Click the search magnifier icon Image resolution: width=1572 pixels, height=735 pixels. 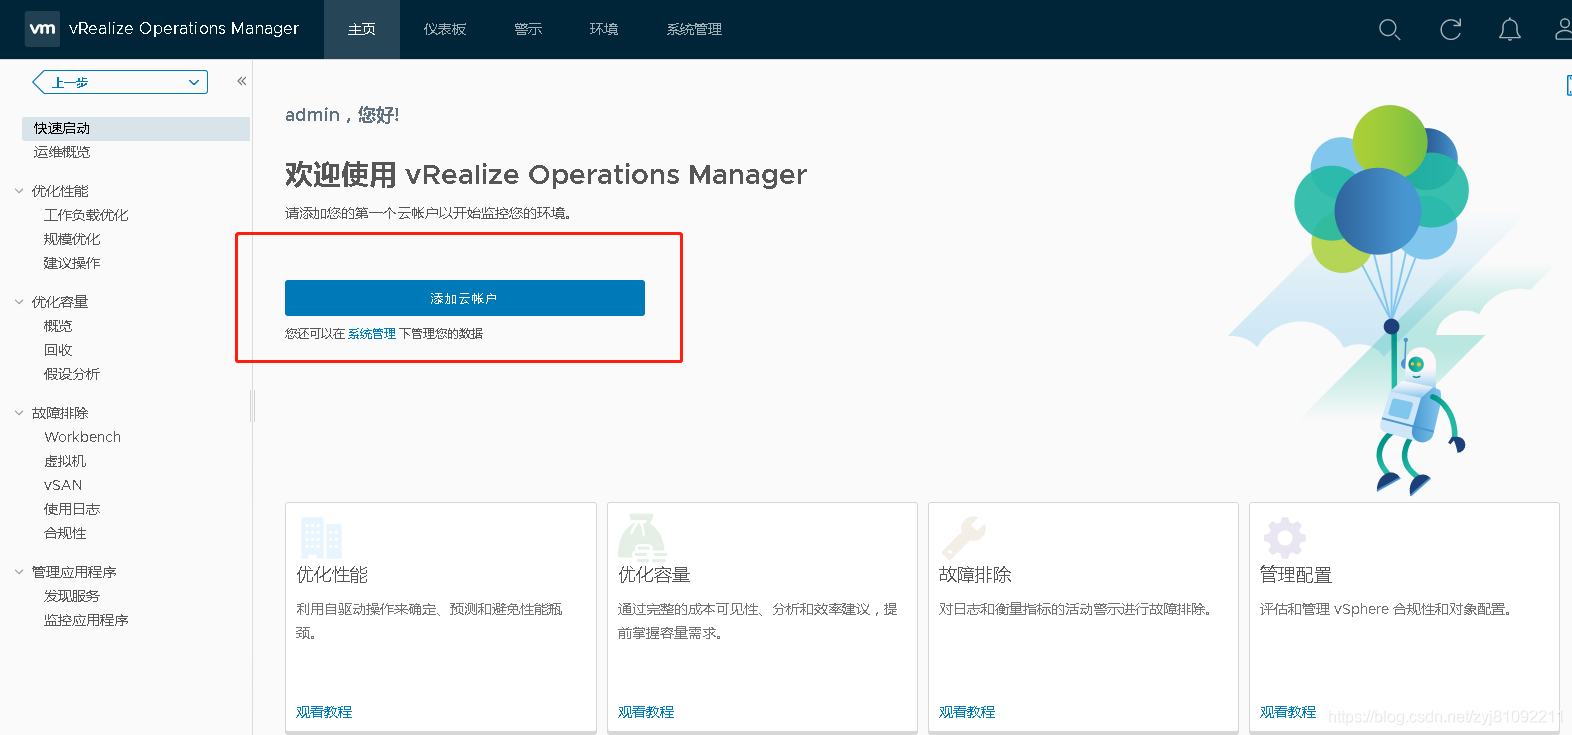coord(1389,30)
